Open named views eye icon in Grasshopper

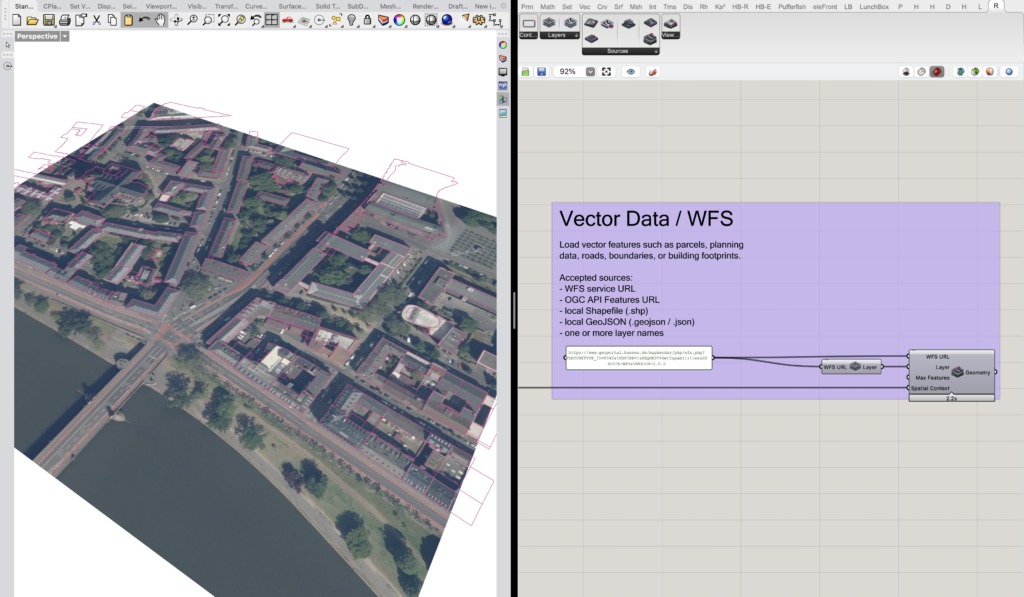pos(630,72)
